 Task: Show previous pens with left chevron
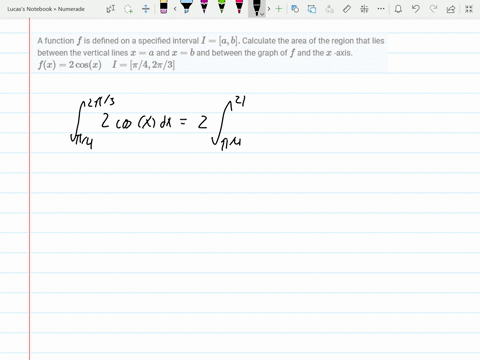tap(175, 9)
